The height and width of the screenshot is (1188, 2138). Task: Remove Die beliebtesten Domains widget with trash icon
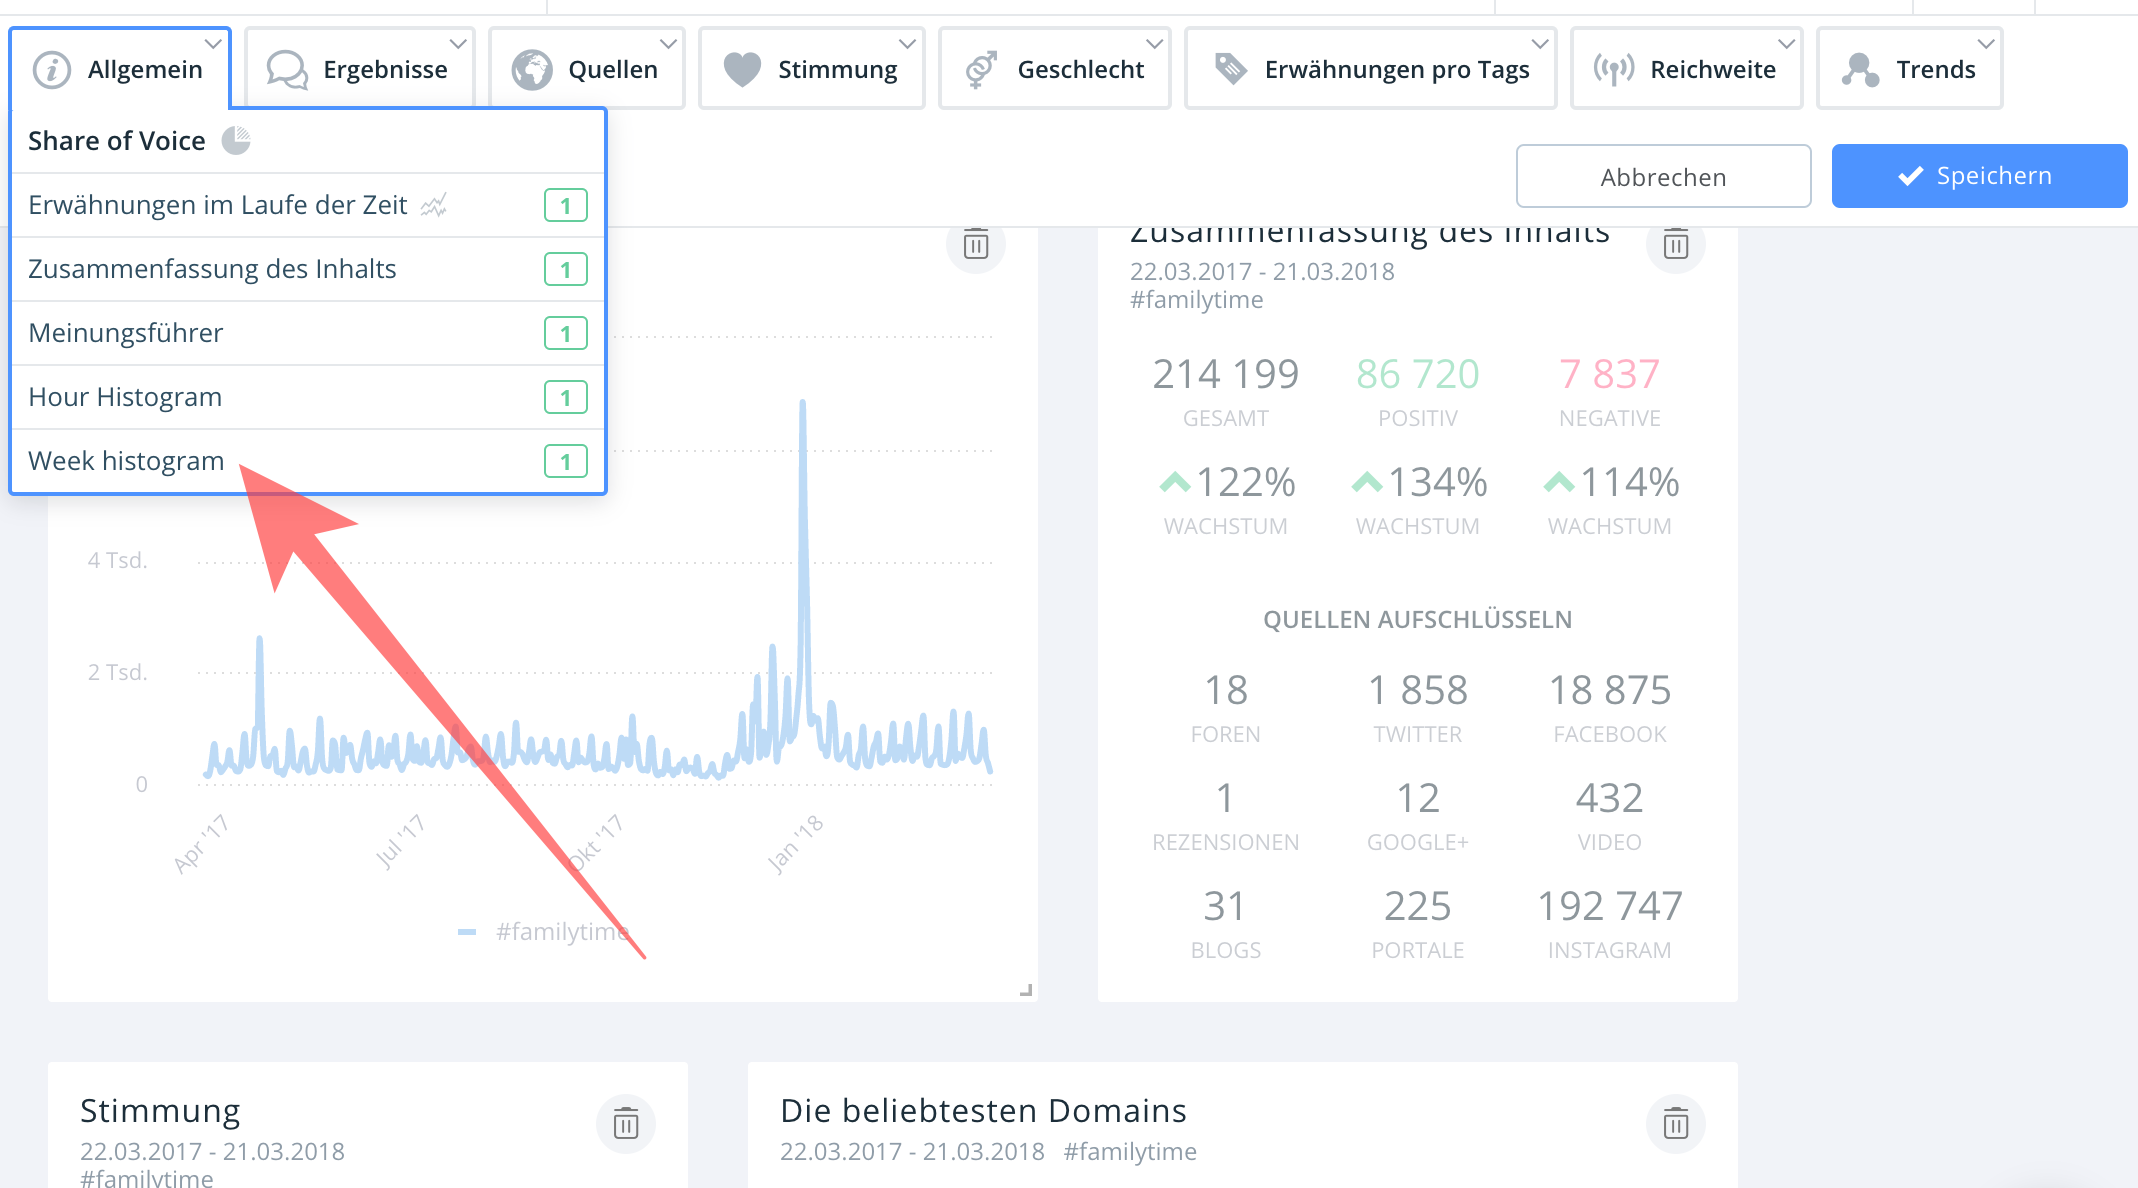(x=1675, y=1123)
